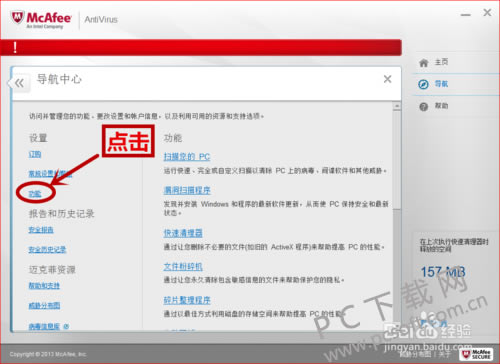500x364 pixels.
Task: Open 威胁分布图 link under 迈克菲资源
Action: point(44,305)
